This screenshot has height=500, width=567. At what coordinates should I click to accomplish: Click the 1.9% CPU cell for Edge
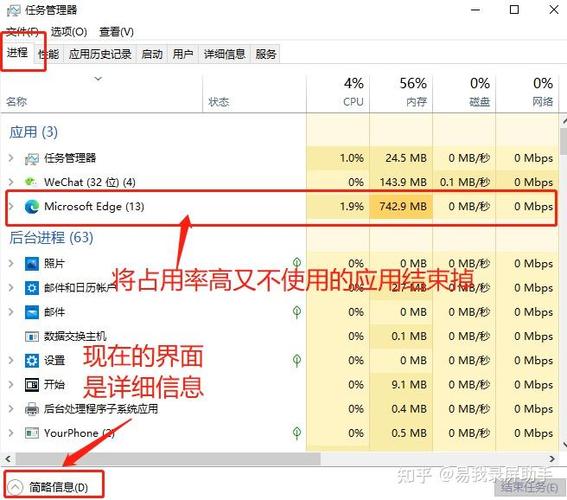338,206
